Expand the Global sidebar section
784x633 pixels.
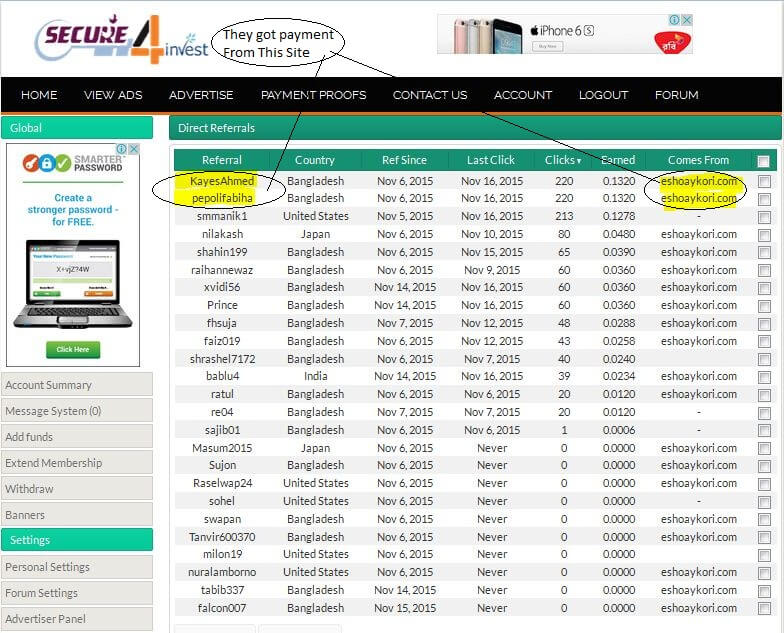point(77,128)
